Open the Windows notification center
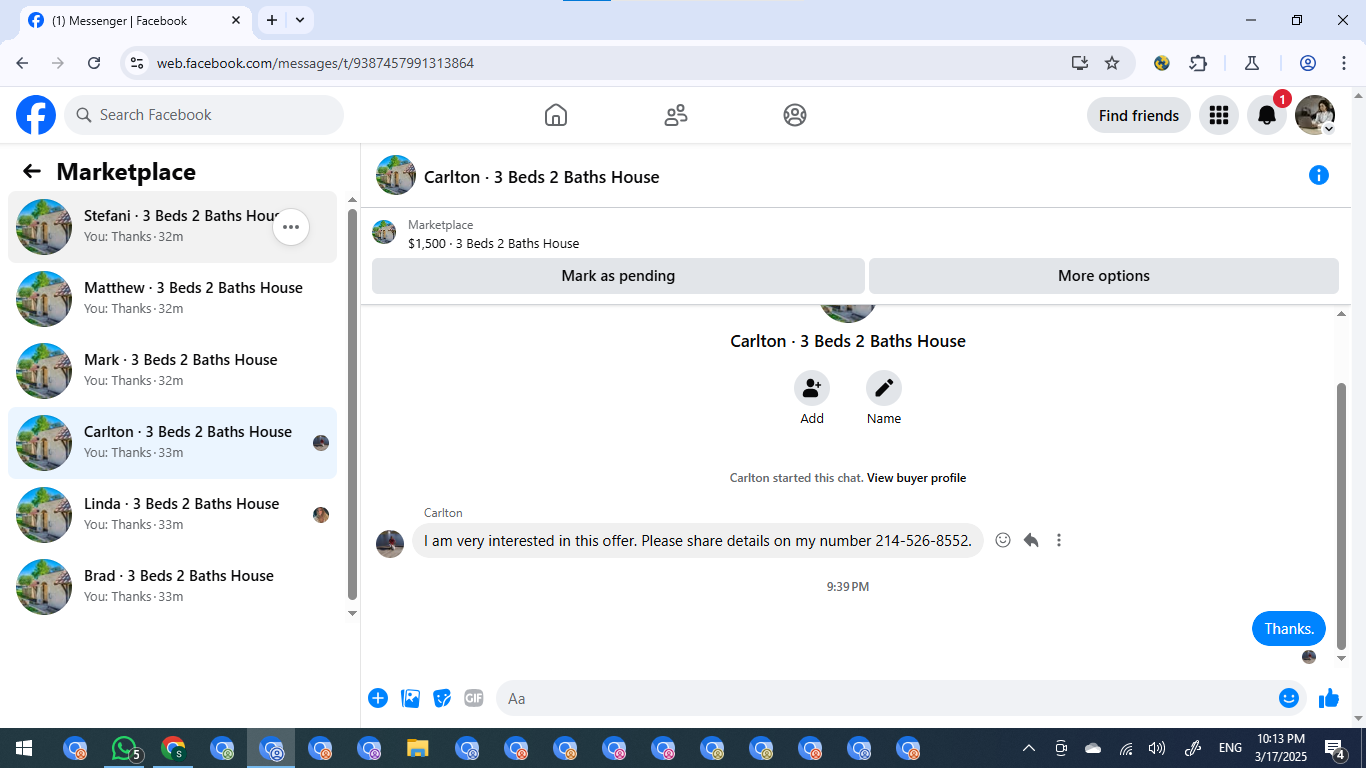Screen dimensions: 1366x768 pos(1334,748)
